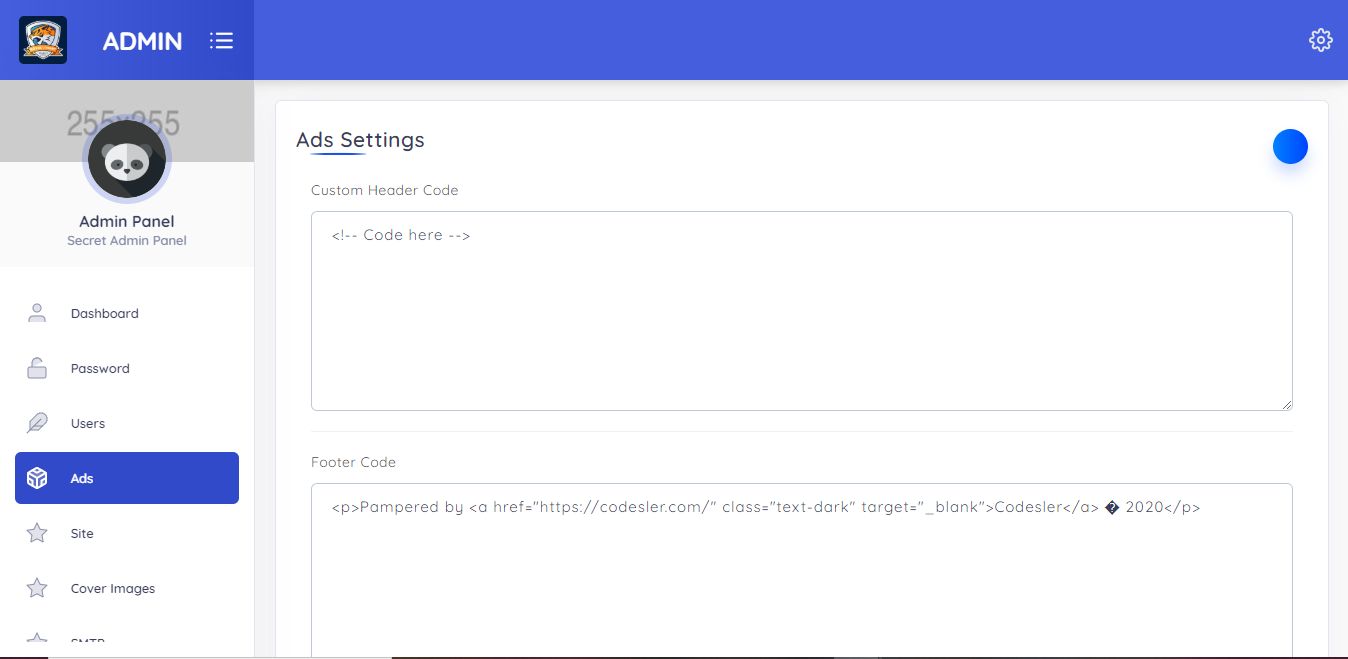The image size is (1348, 659).
Task: Click the Ads Settings heading
Action: coord(360,140)
